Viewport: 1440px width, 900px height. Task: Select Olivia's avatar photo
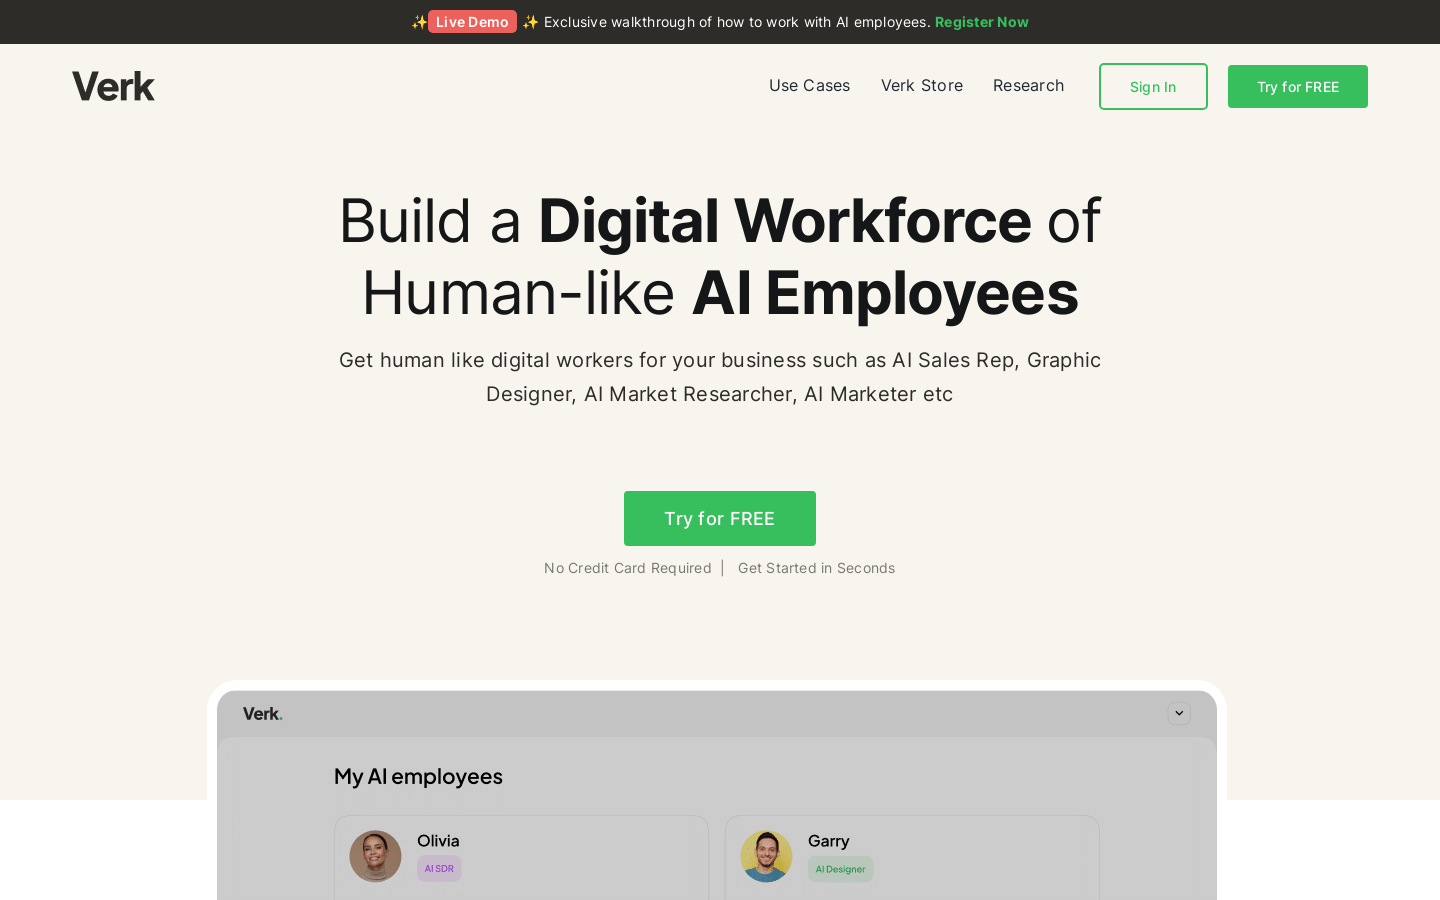[375, 856]
